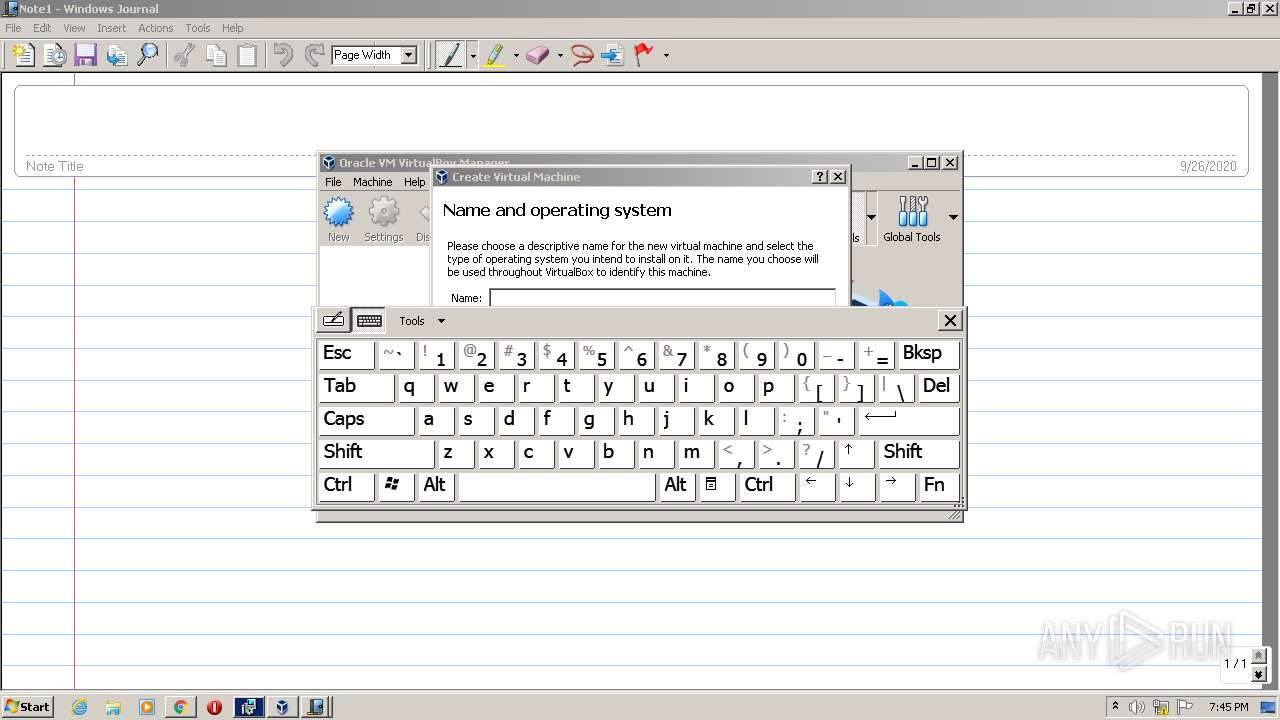This screenshot has height=720, width=1280.
Task: Tap the Del key on on-screen keyboard
Action: (x=939, y=387)
